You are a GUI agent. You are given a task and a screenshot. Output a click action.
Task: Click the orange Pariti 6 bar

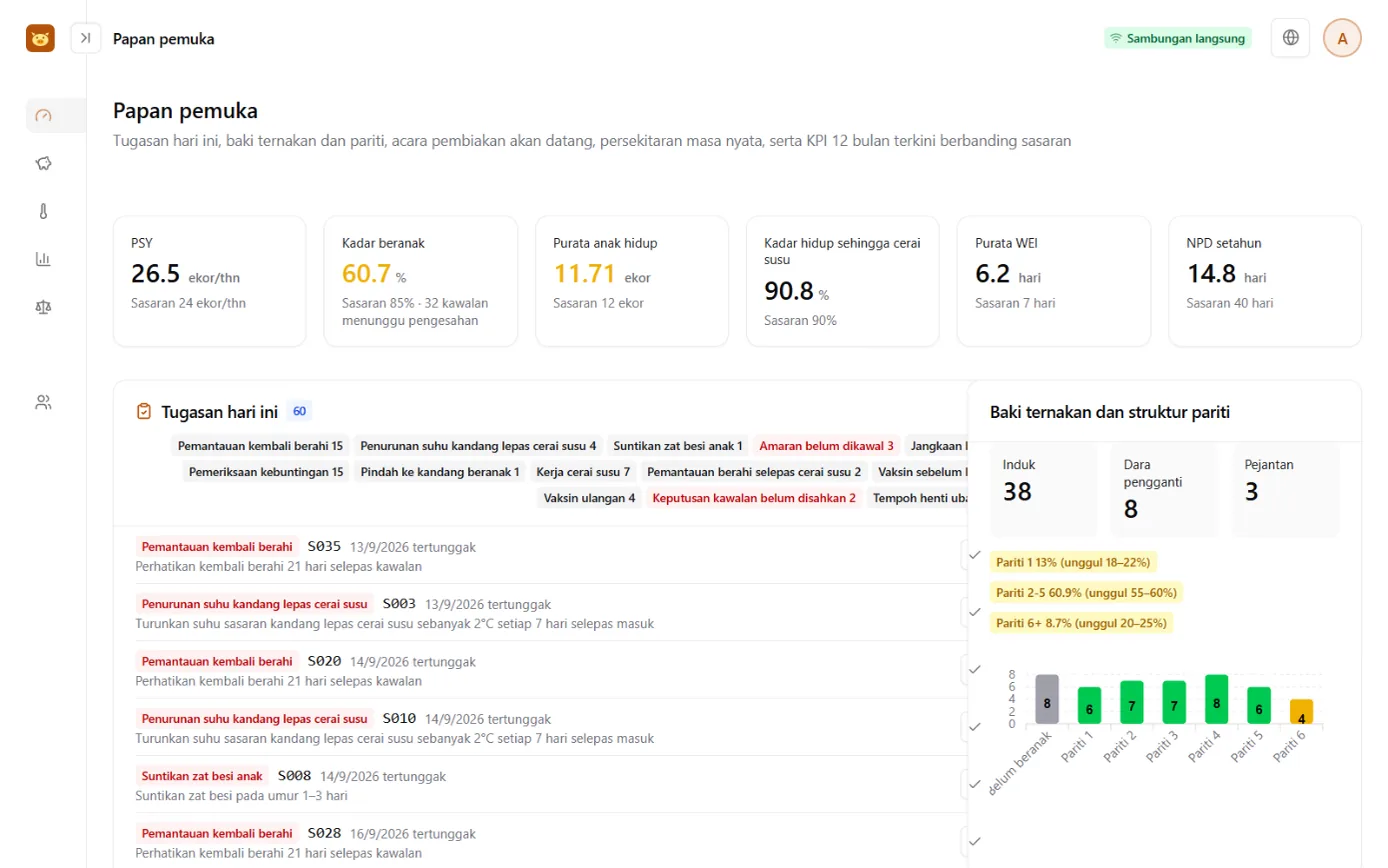coord(1301,712)
